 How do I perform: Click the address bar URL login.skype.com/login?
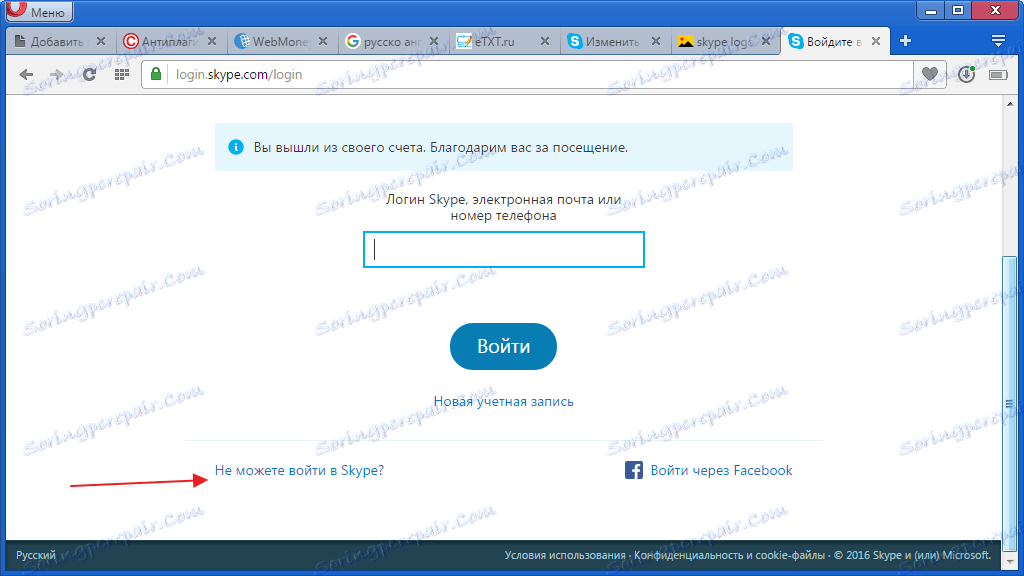click(x=239, y=74)
